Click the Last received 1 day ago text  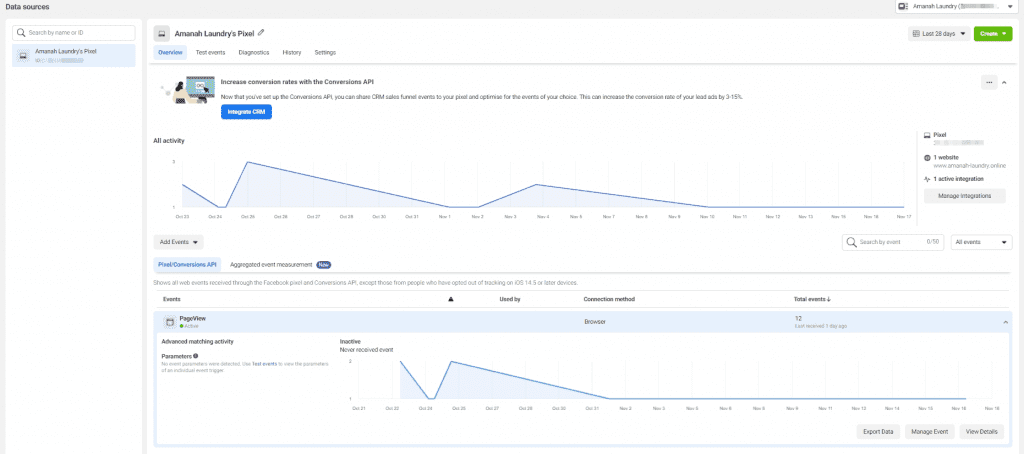(821, 325)
